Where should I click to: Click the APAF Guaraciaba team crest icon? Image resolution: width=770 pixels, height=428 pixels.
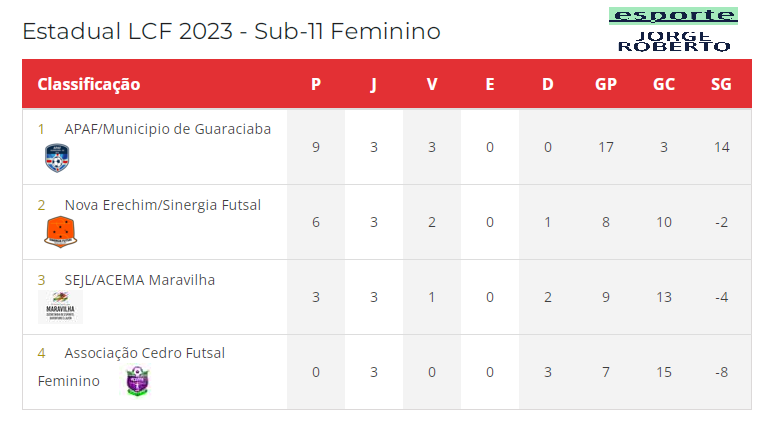tap(57, 158)
